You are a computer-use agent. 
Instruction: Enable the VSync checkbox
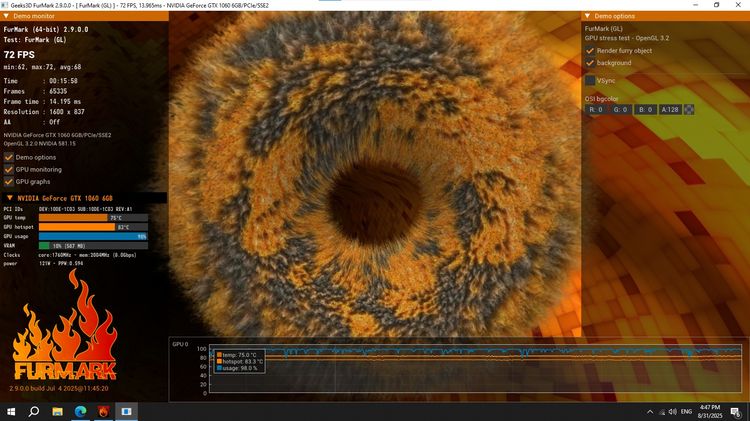[590, 80]
